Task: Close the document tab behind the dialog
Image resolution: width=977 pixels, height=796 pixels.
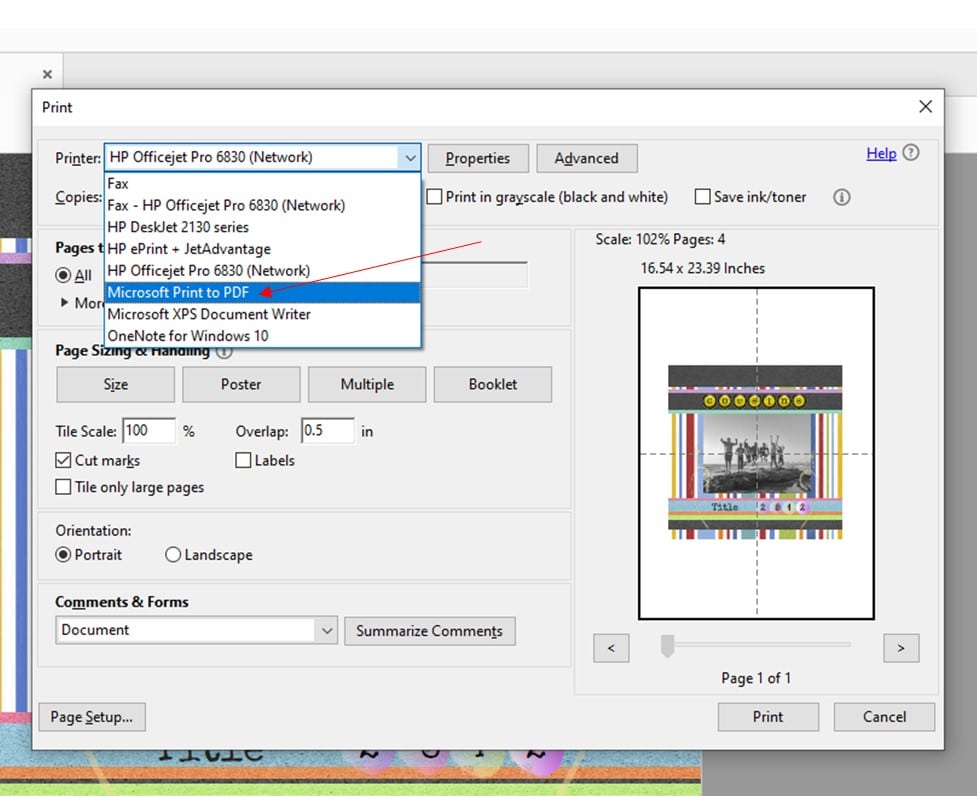Action: click(47, 75)
